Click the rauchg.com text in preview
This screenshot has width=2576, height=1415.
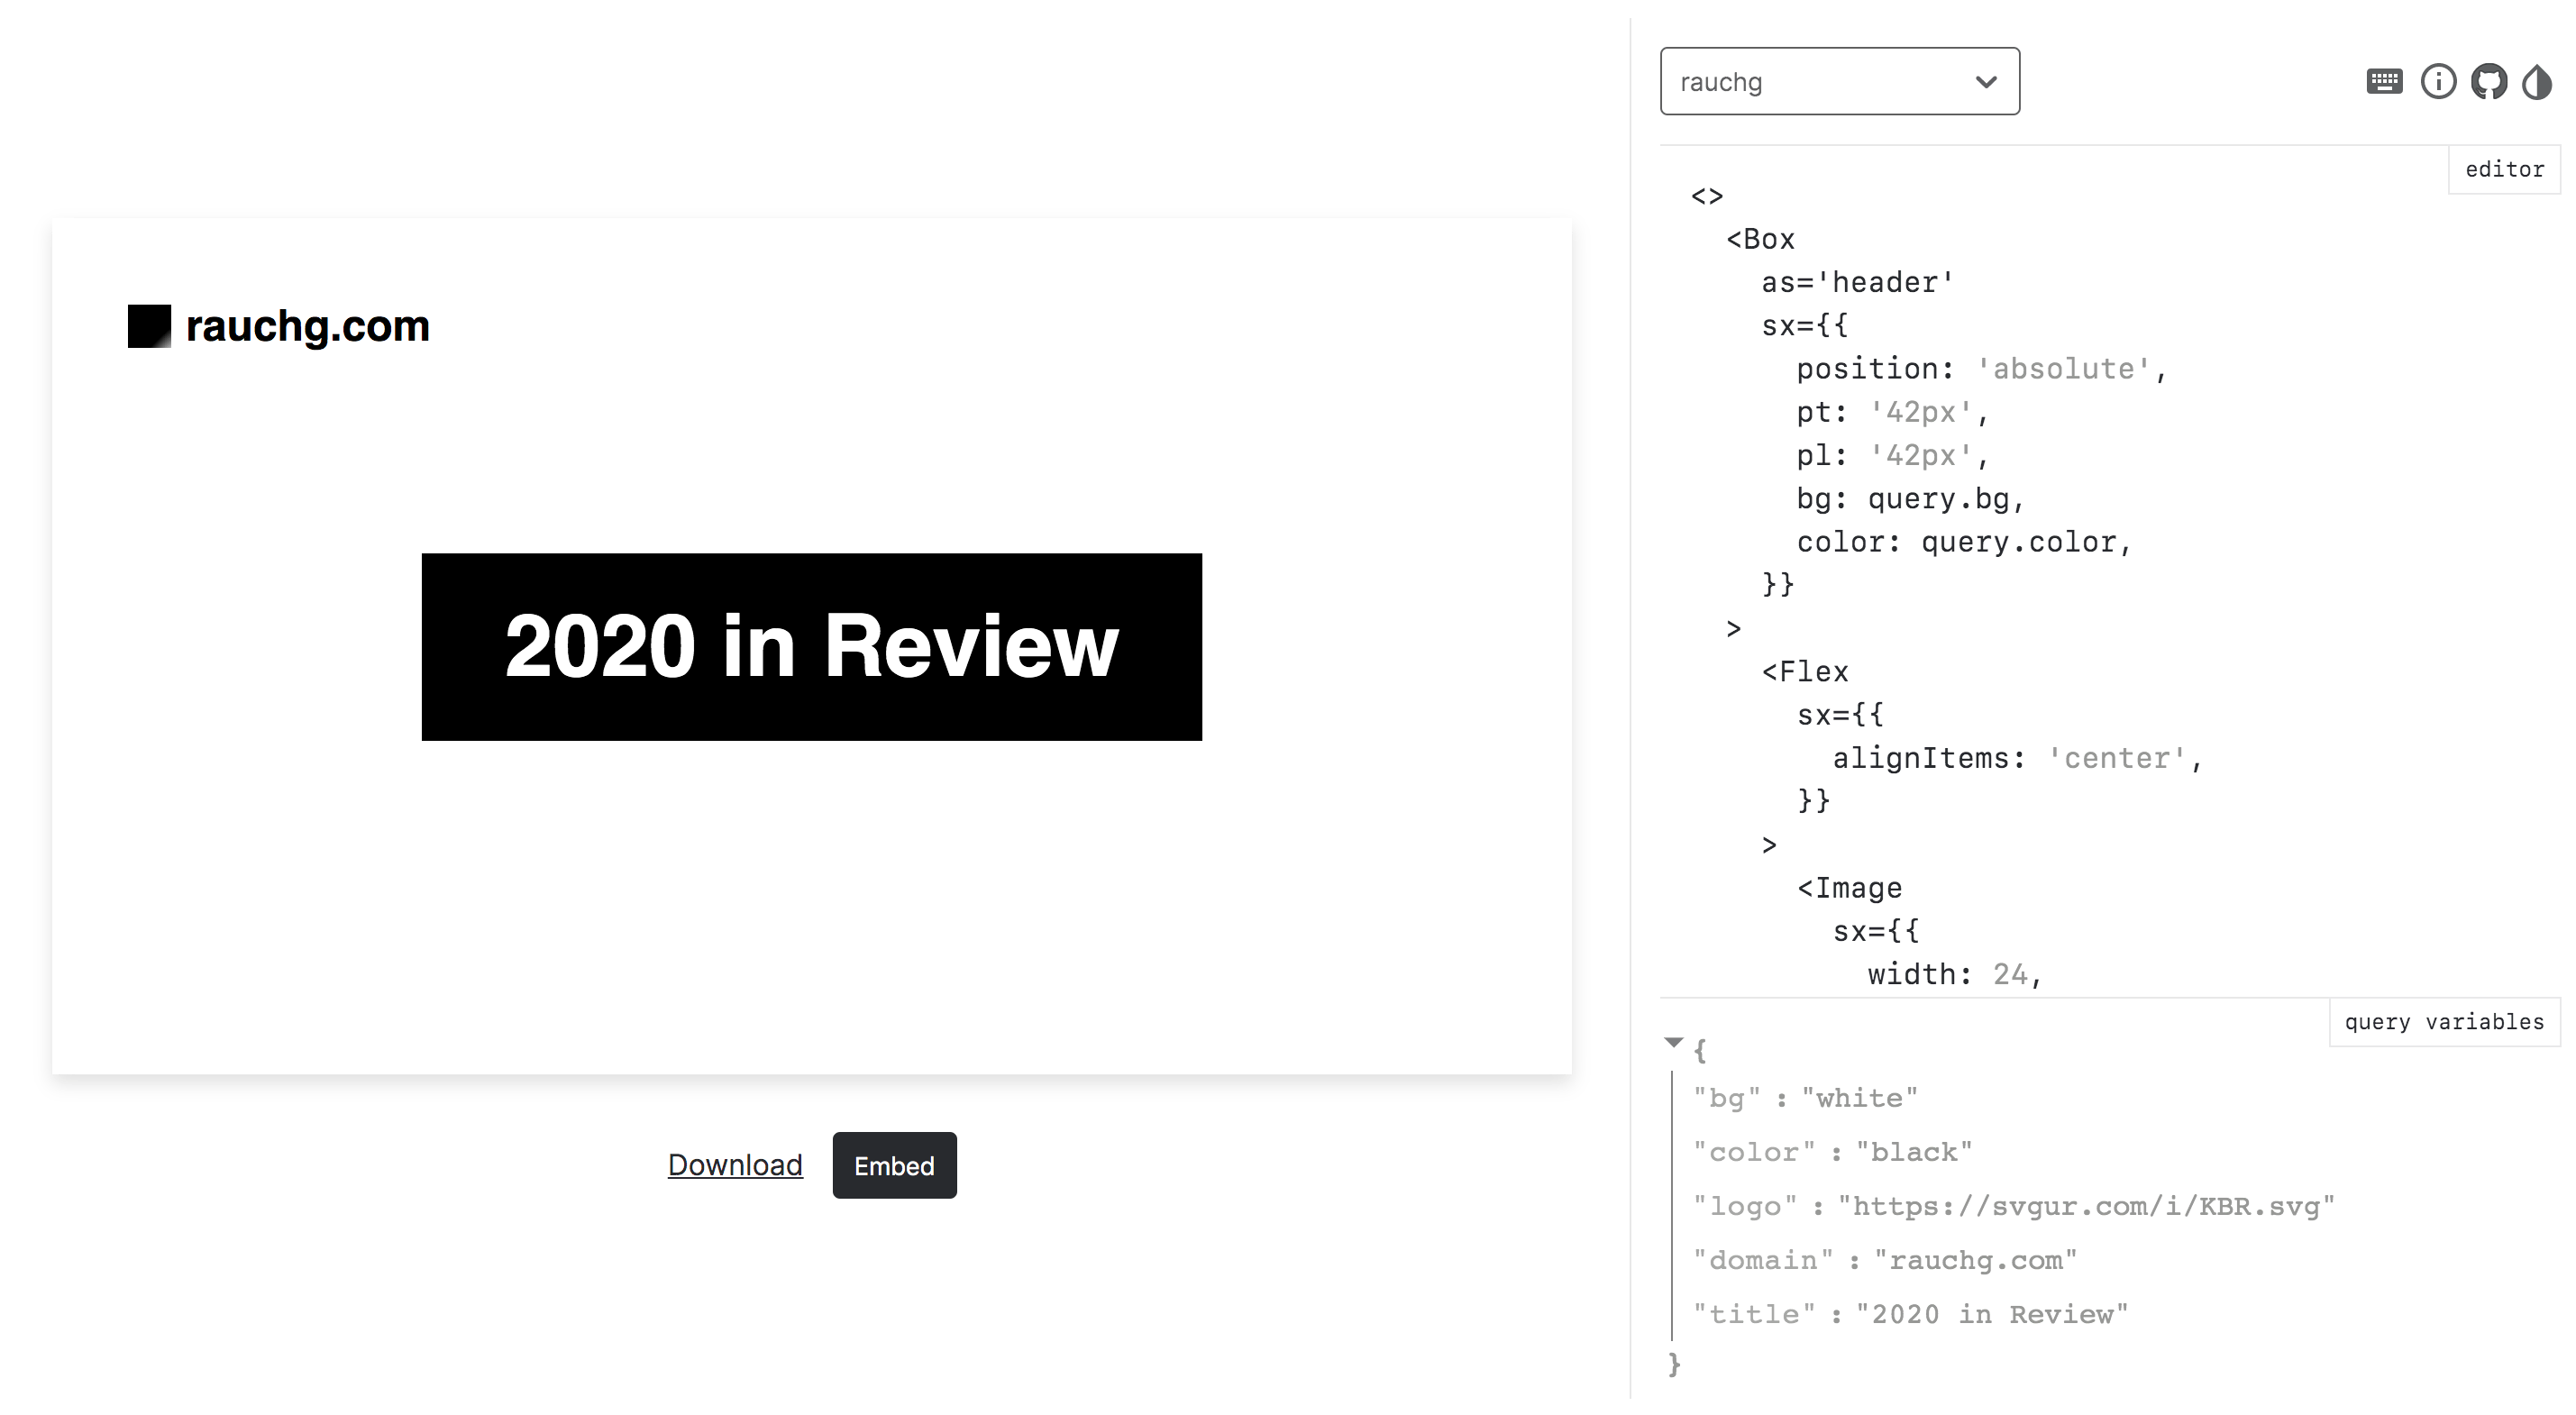coord(307,326)
